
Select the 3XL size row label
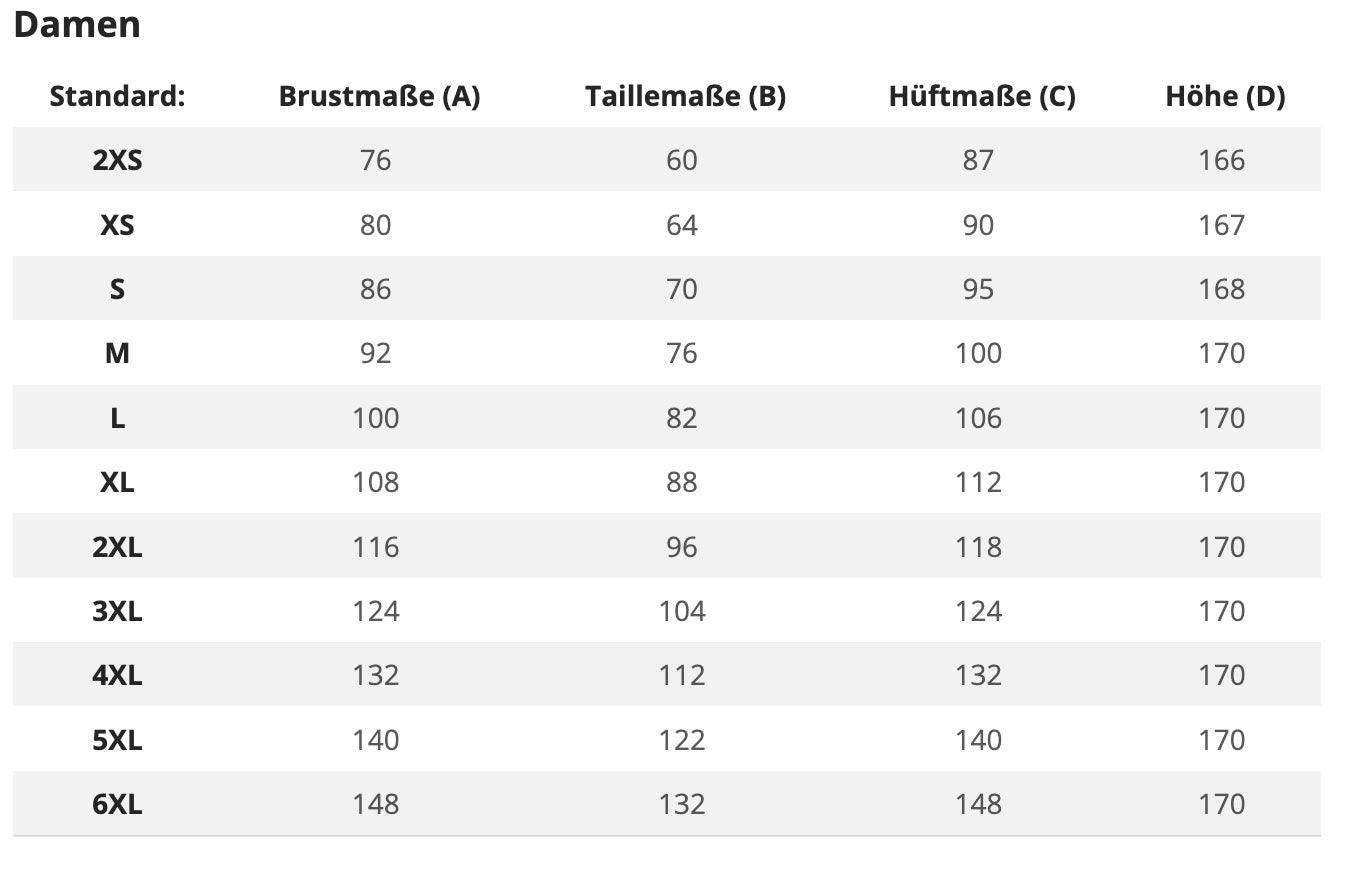coord(117,611)
